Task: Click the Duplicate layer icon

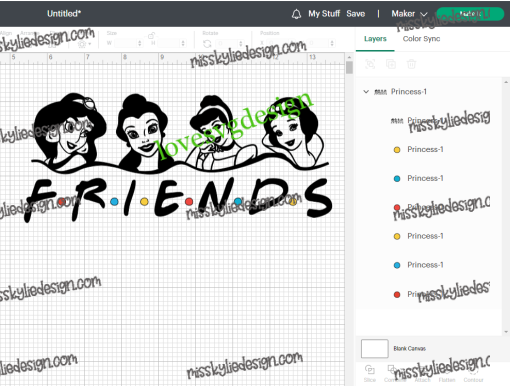Action: (x=391, y=64)
